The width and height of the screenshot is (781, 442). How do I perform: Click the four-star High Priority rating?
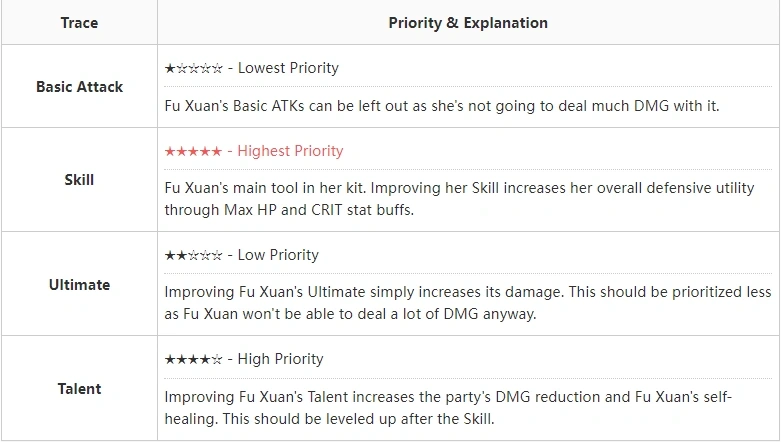pyautogui.click(x=193, y=359)
